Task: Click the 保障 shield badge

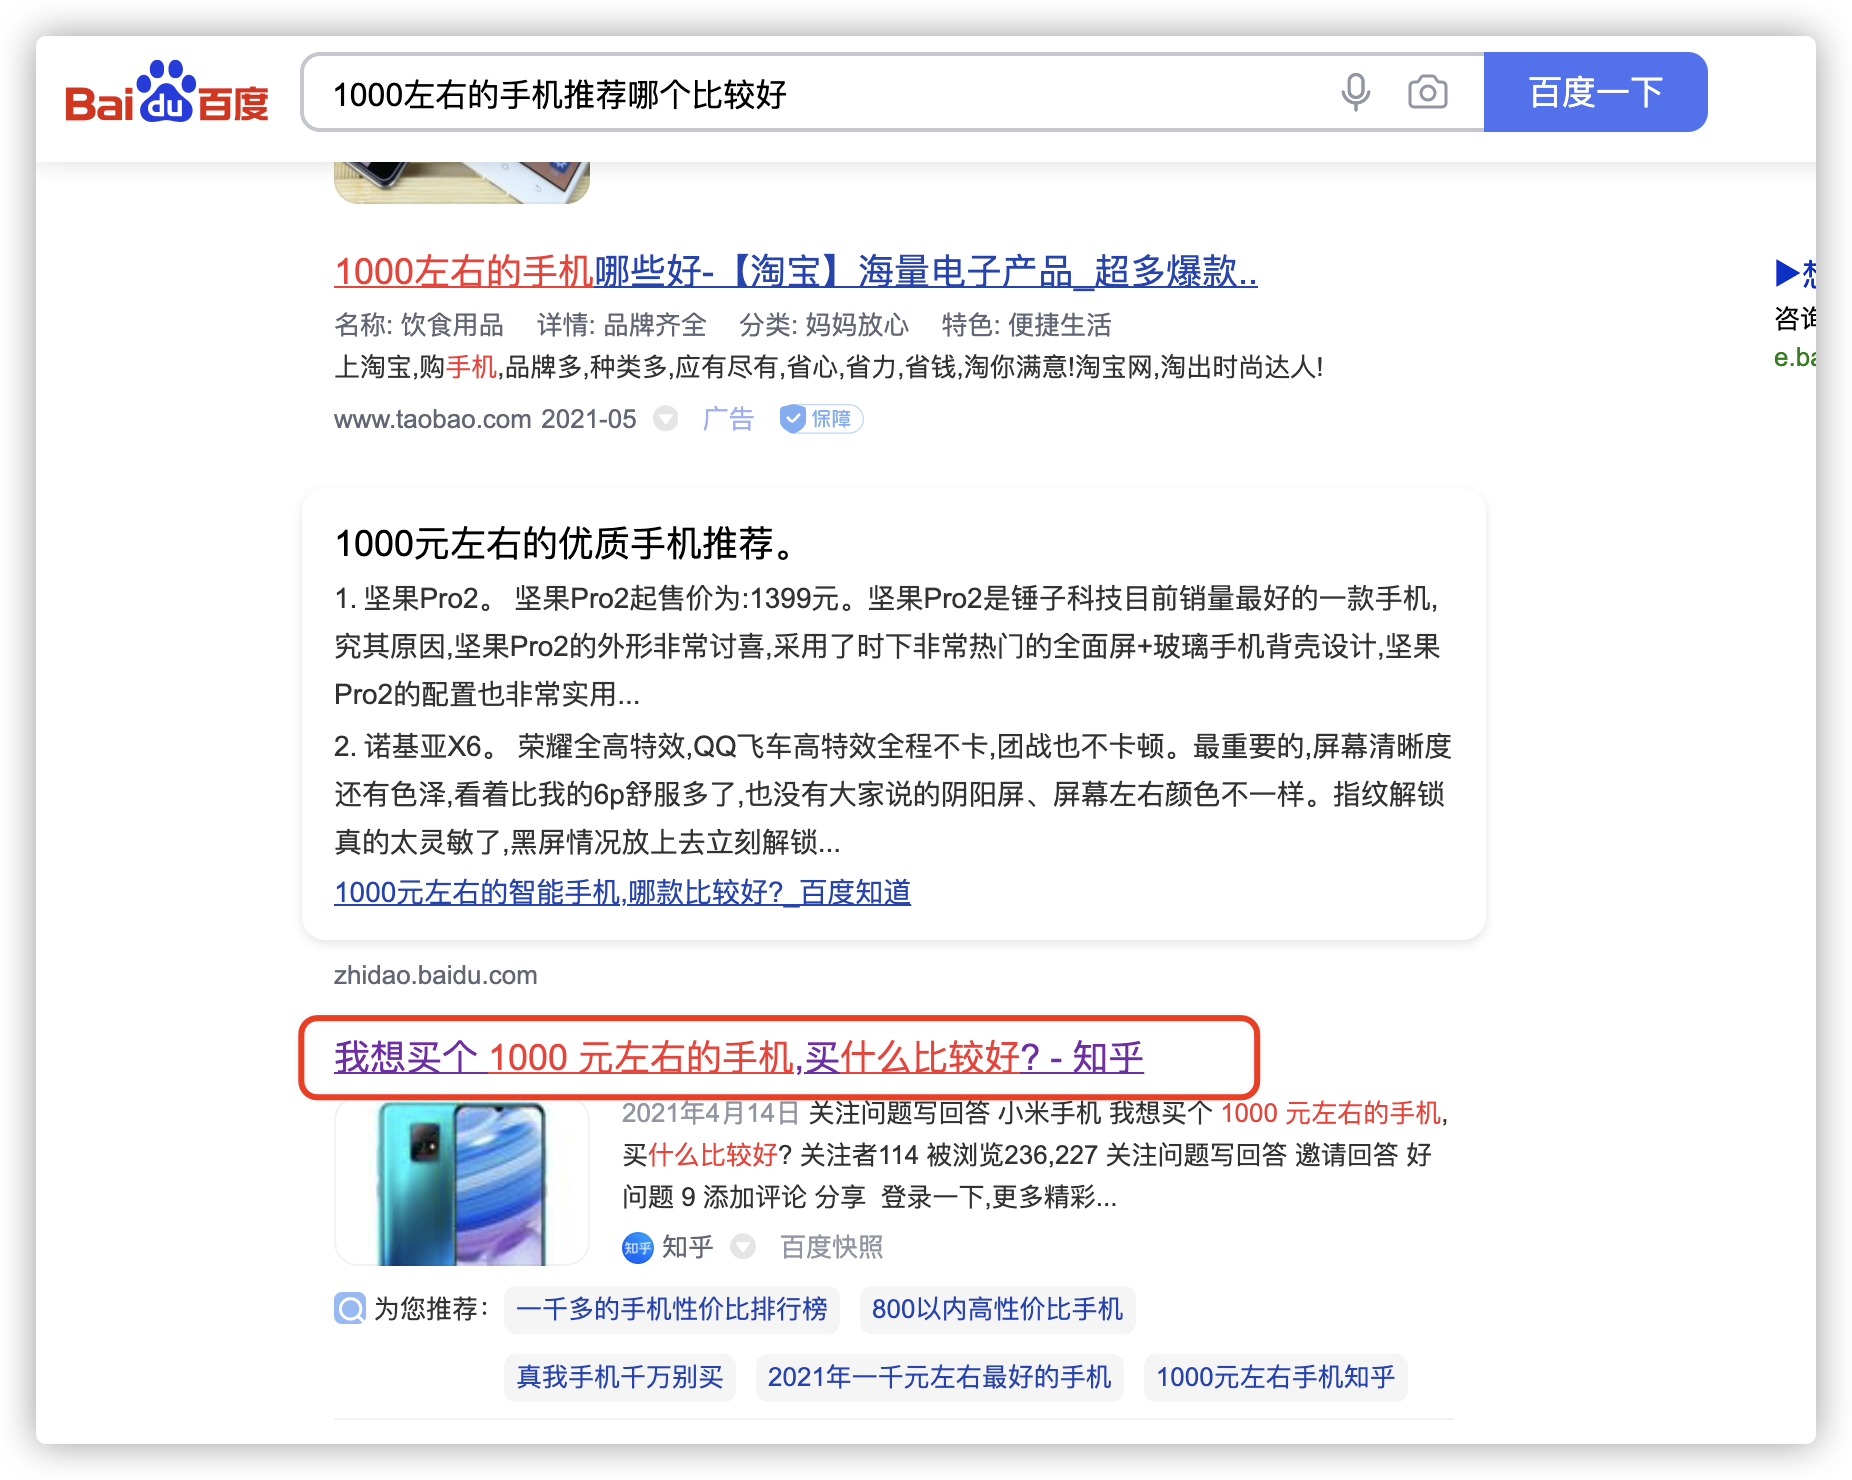Action: click(820, 419)
